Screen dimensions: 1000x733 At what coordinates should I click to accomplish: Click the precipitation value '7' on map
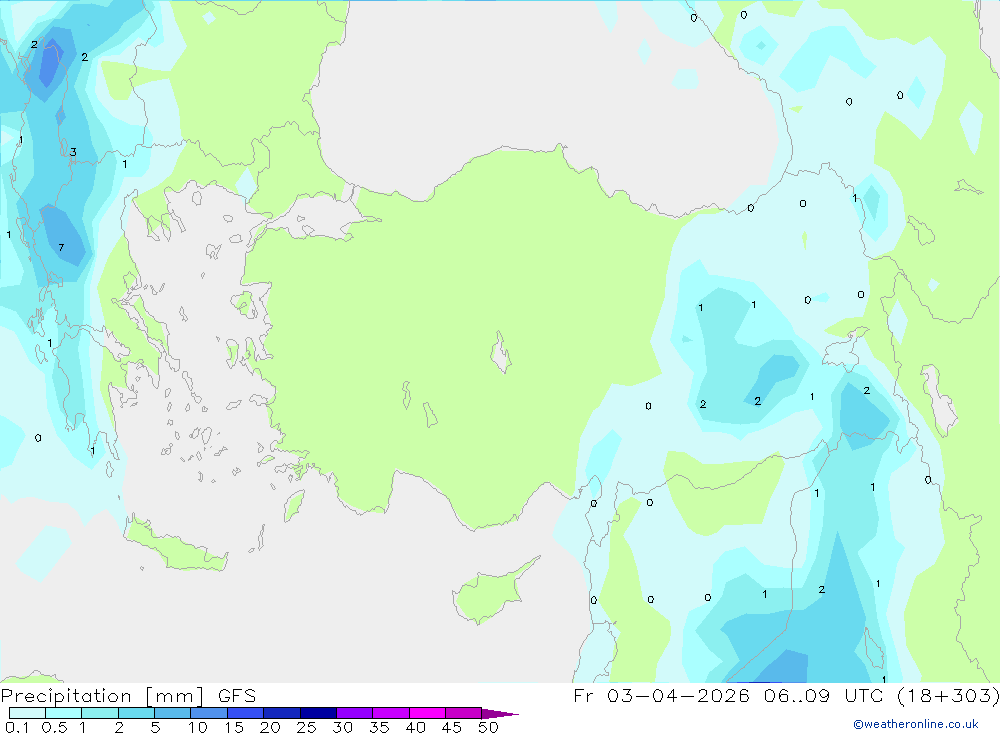pos(61,248)
